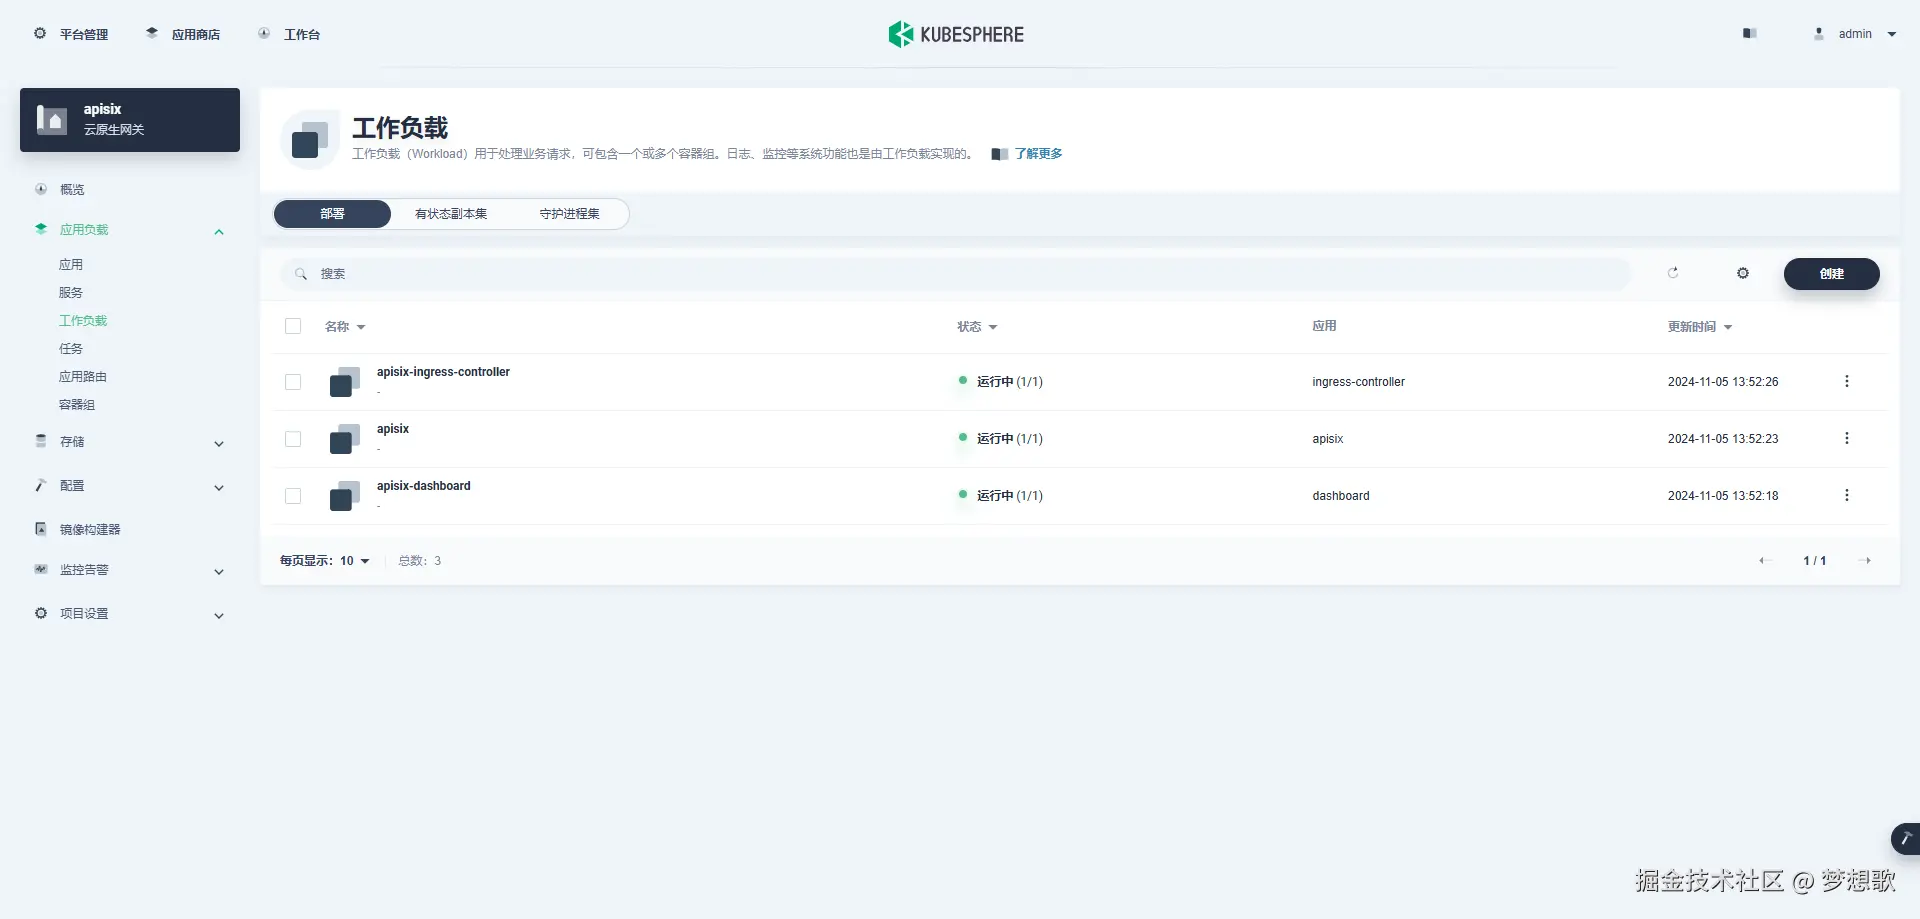Open the ingress-controller application
Viewport: 1920px width, 919px height.
(1358, 382)
